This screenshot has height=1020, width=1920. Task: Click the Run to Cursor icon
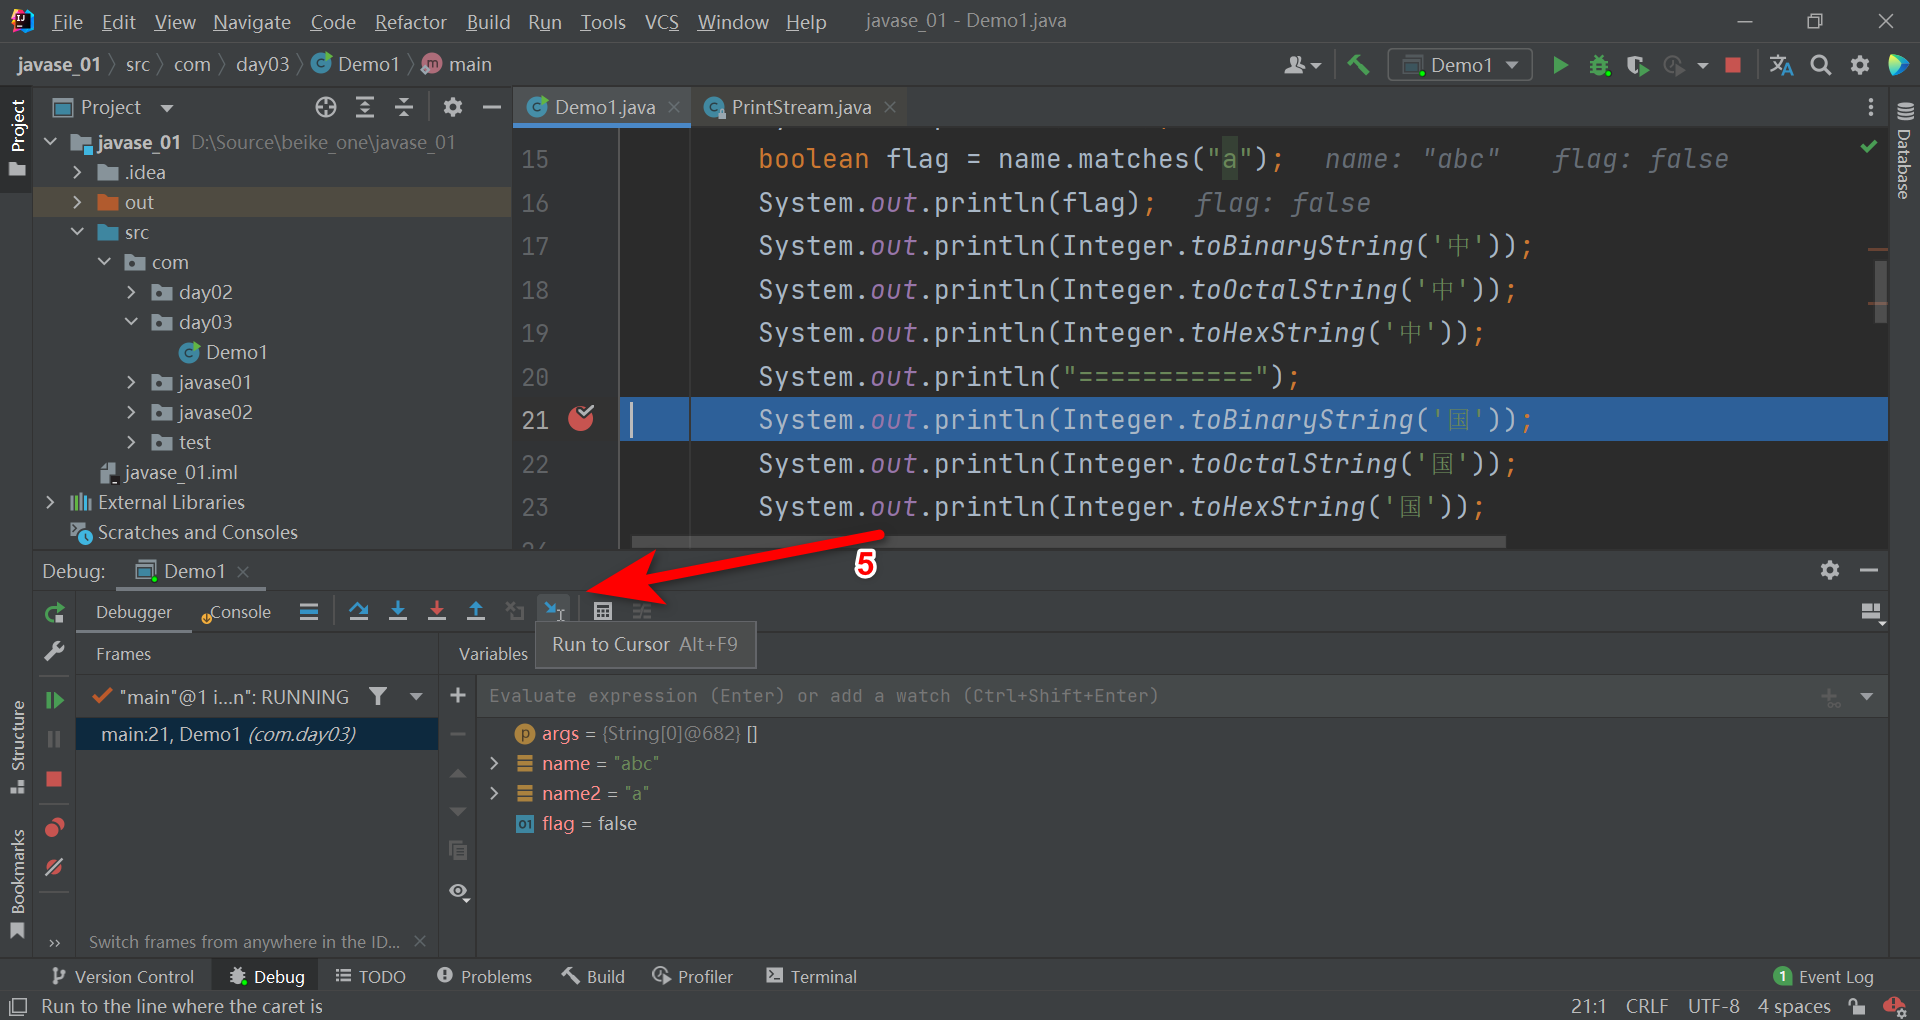click(x=553, y=611)
